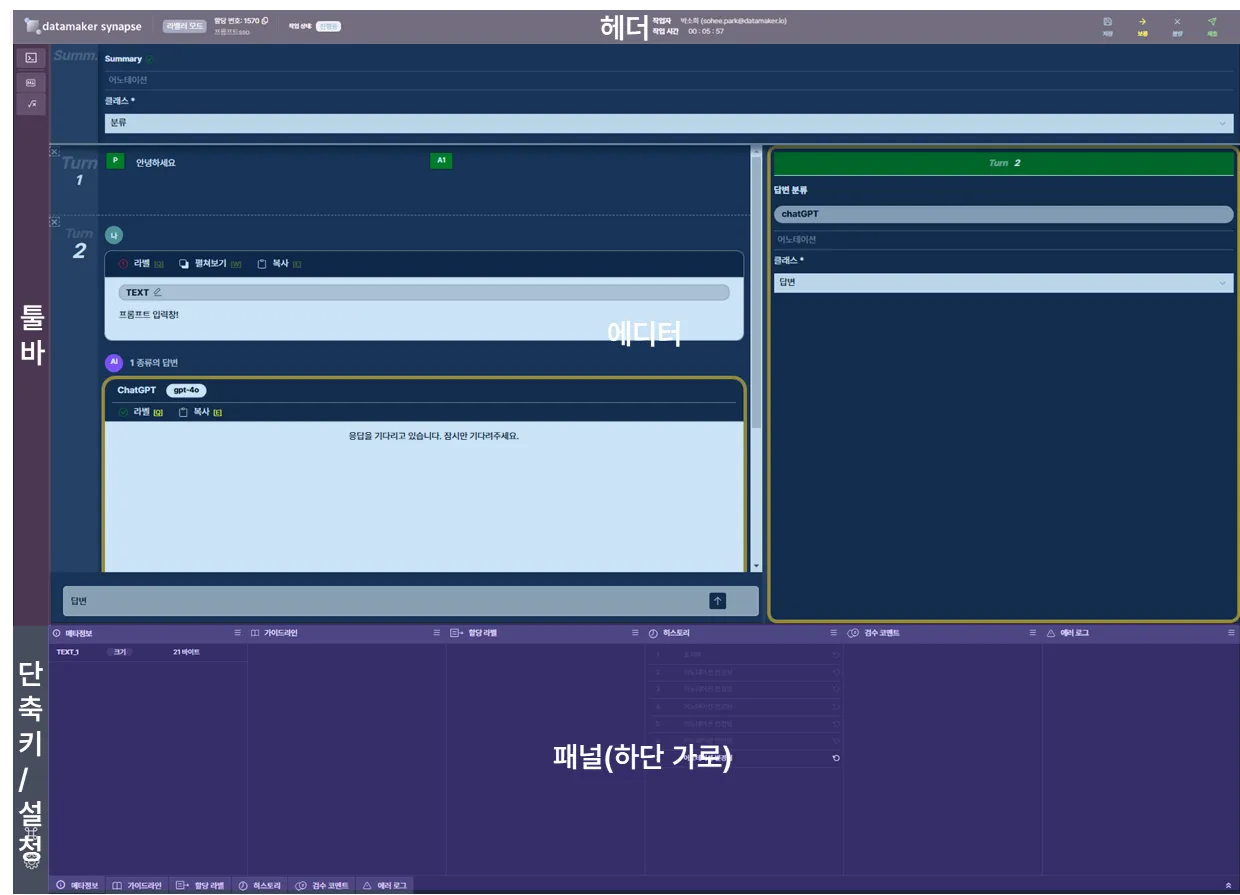Open the 가이드라인 panel menu icon
The width and height of the screenshot is (1240, 895).
[437, 633]
